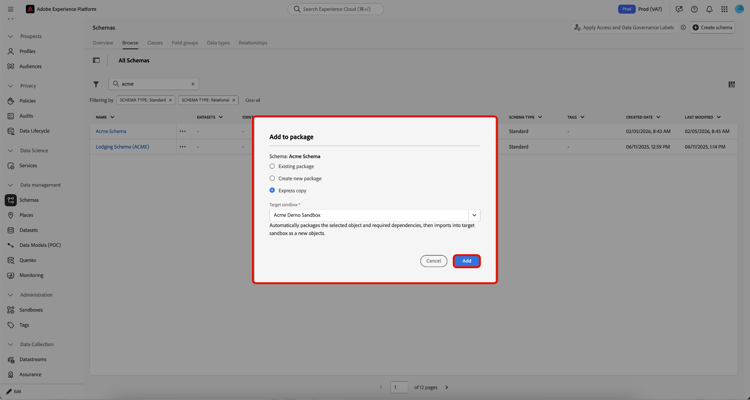Collapse the Prospects sidebar section

[11, 36]
